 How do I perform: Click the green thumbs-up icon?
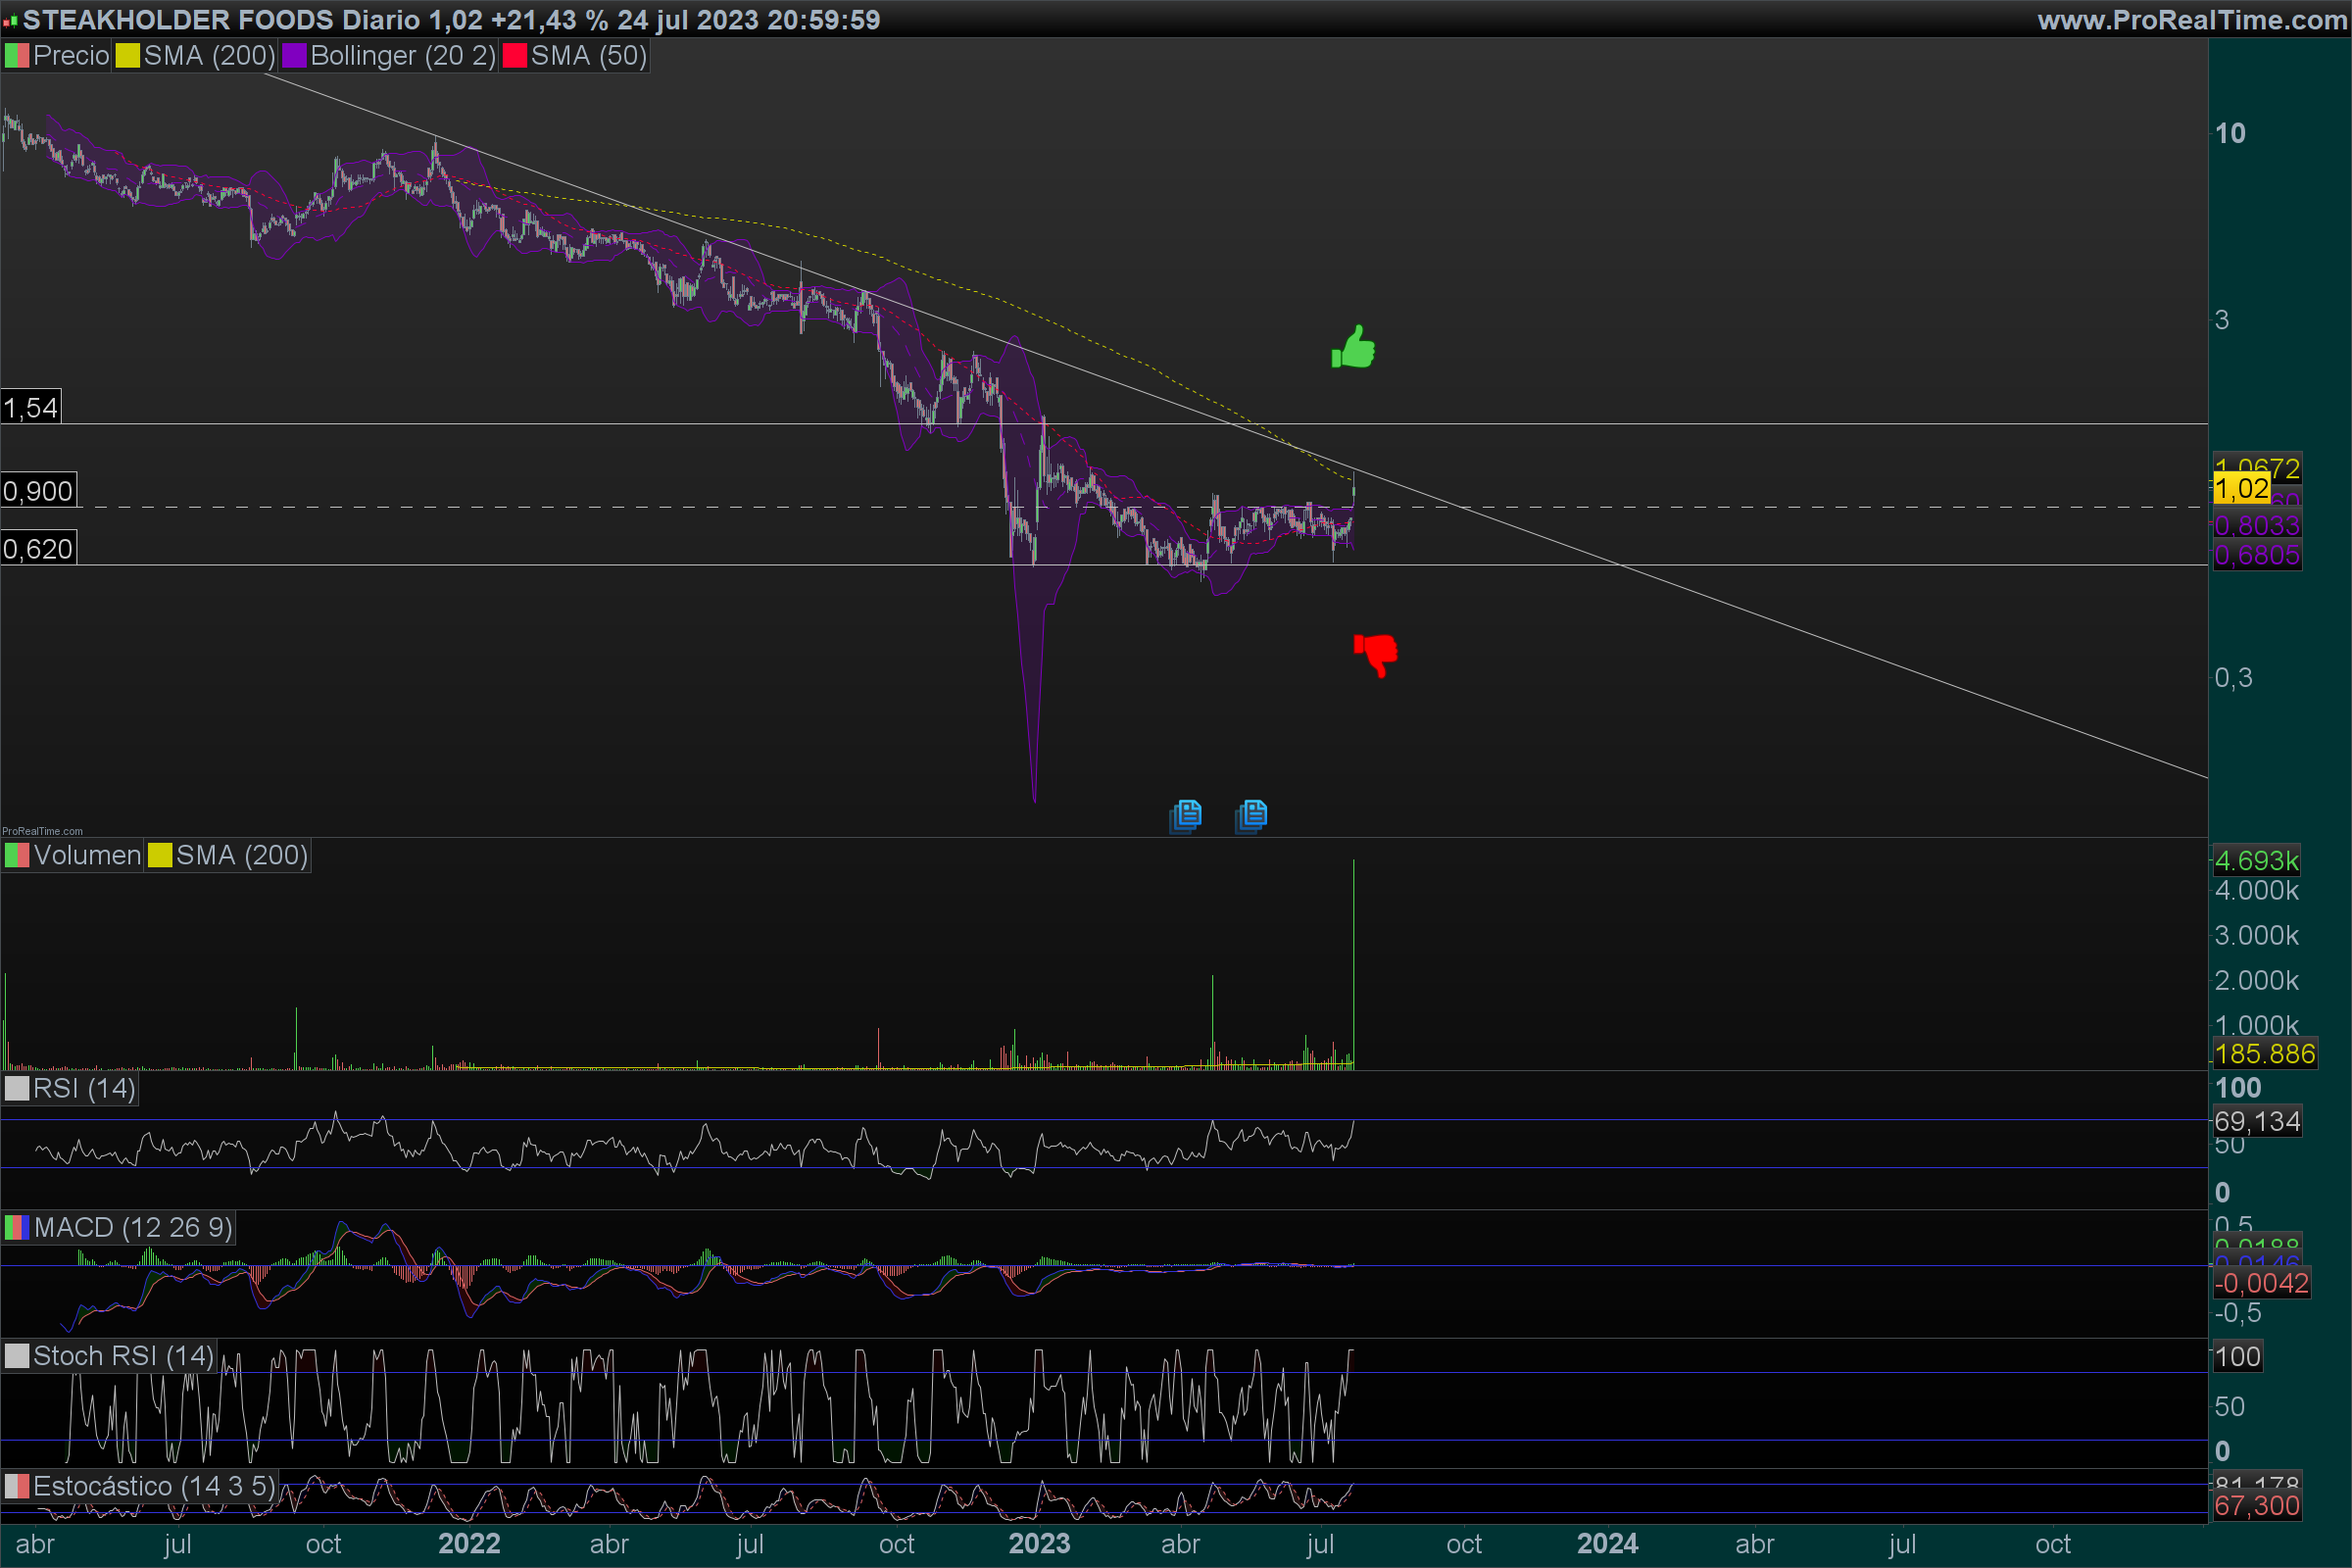[x=1354, y=348]
